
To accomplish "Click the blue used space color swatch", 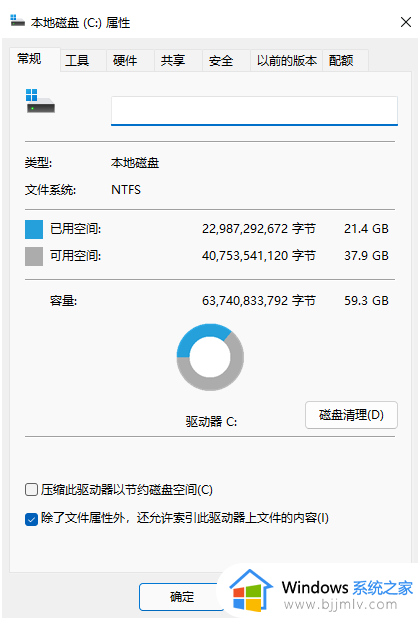I will pos(34,229).
